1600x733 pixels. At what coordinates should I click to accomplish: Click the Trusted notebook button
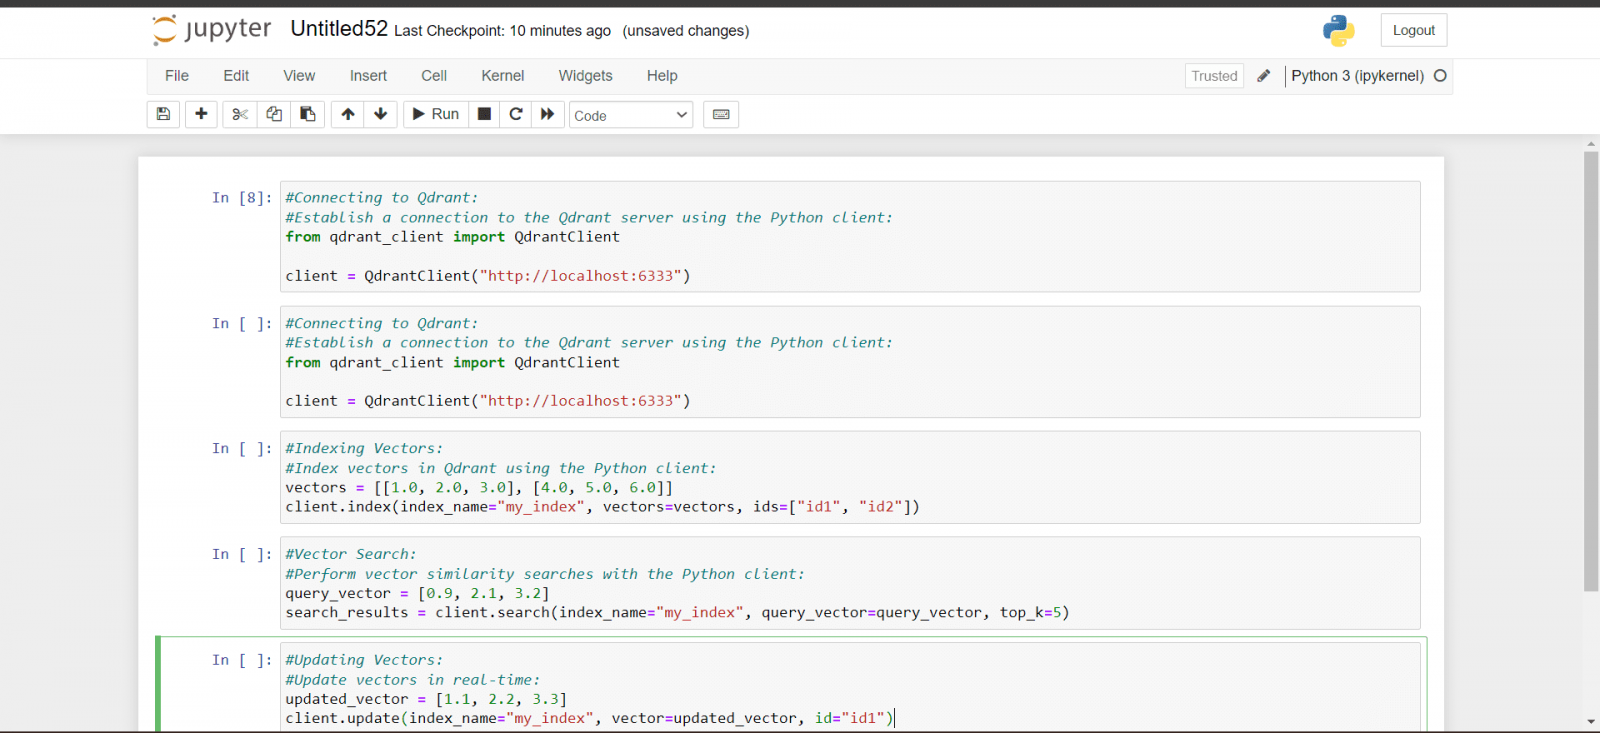click(1214, 76)
